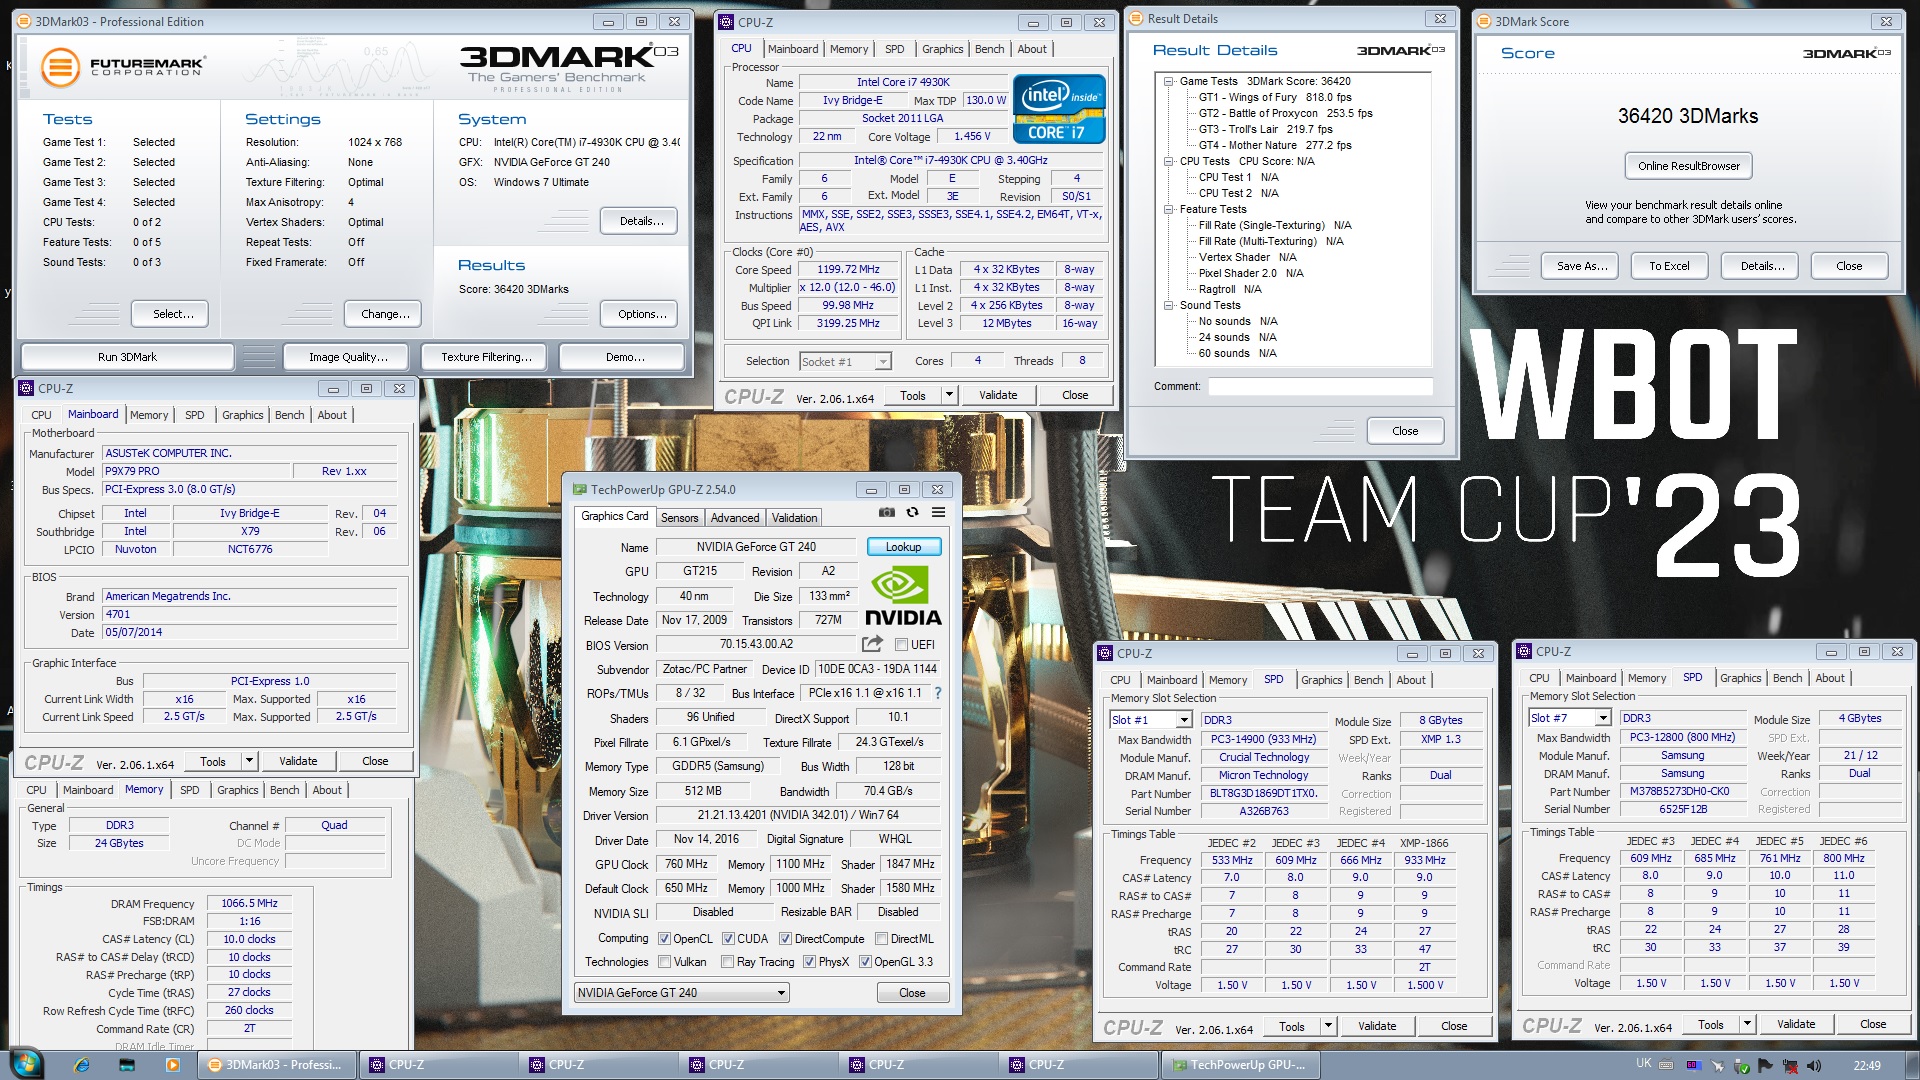Open Tools dropdown arrow in Mainboard CPU-Z window
The width and height of the screenshot is (1920, 1080).
pyautogui.click(x=249, y=761)
